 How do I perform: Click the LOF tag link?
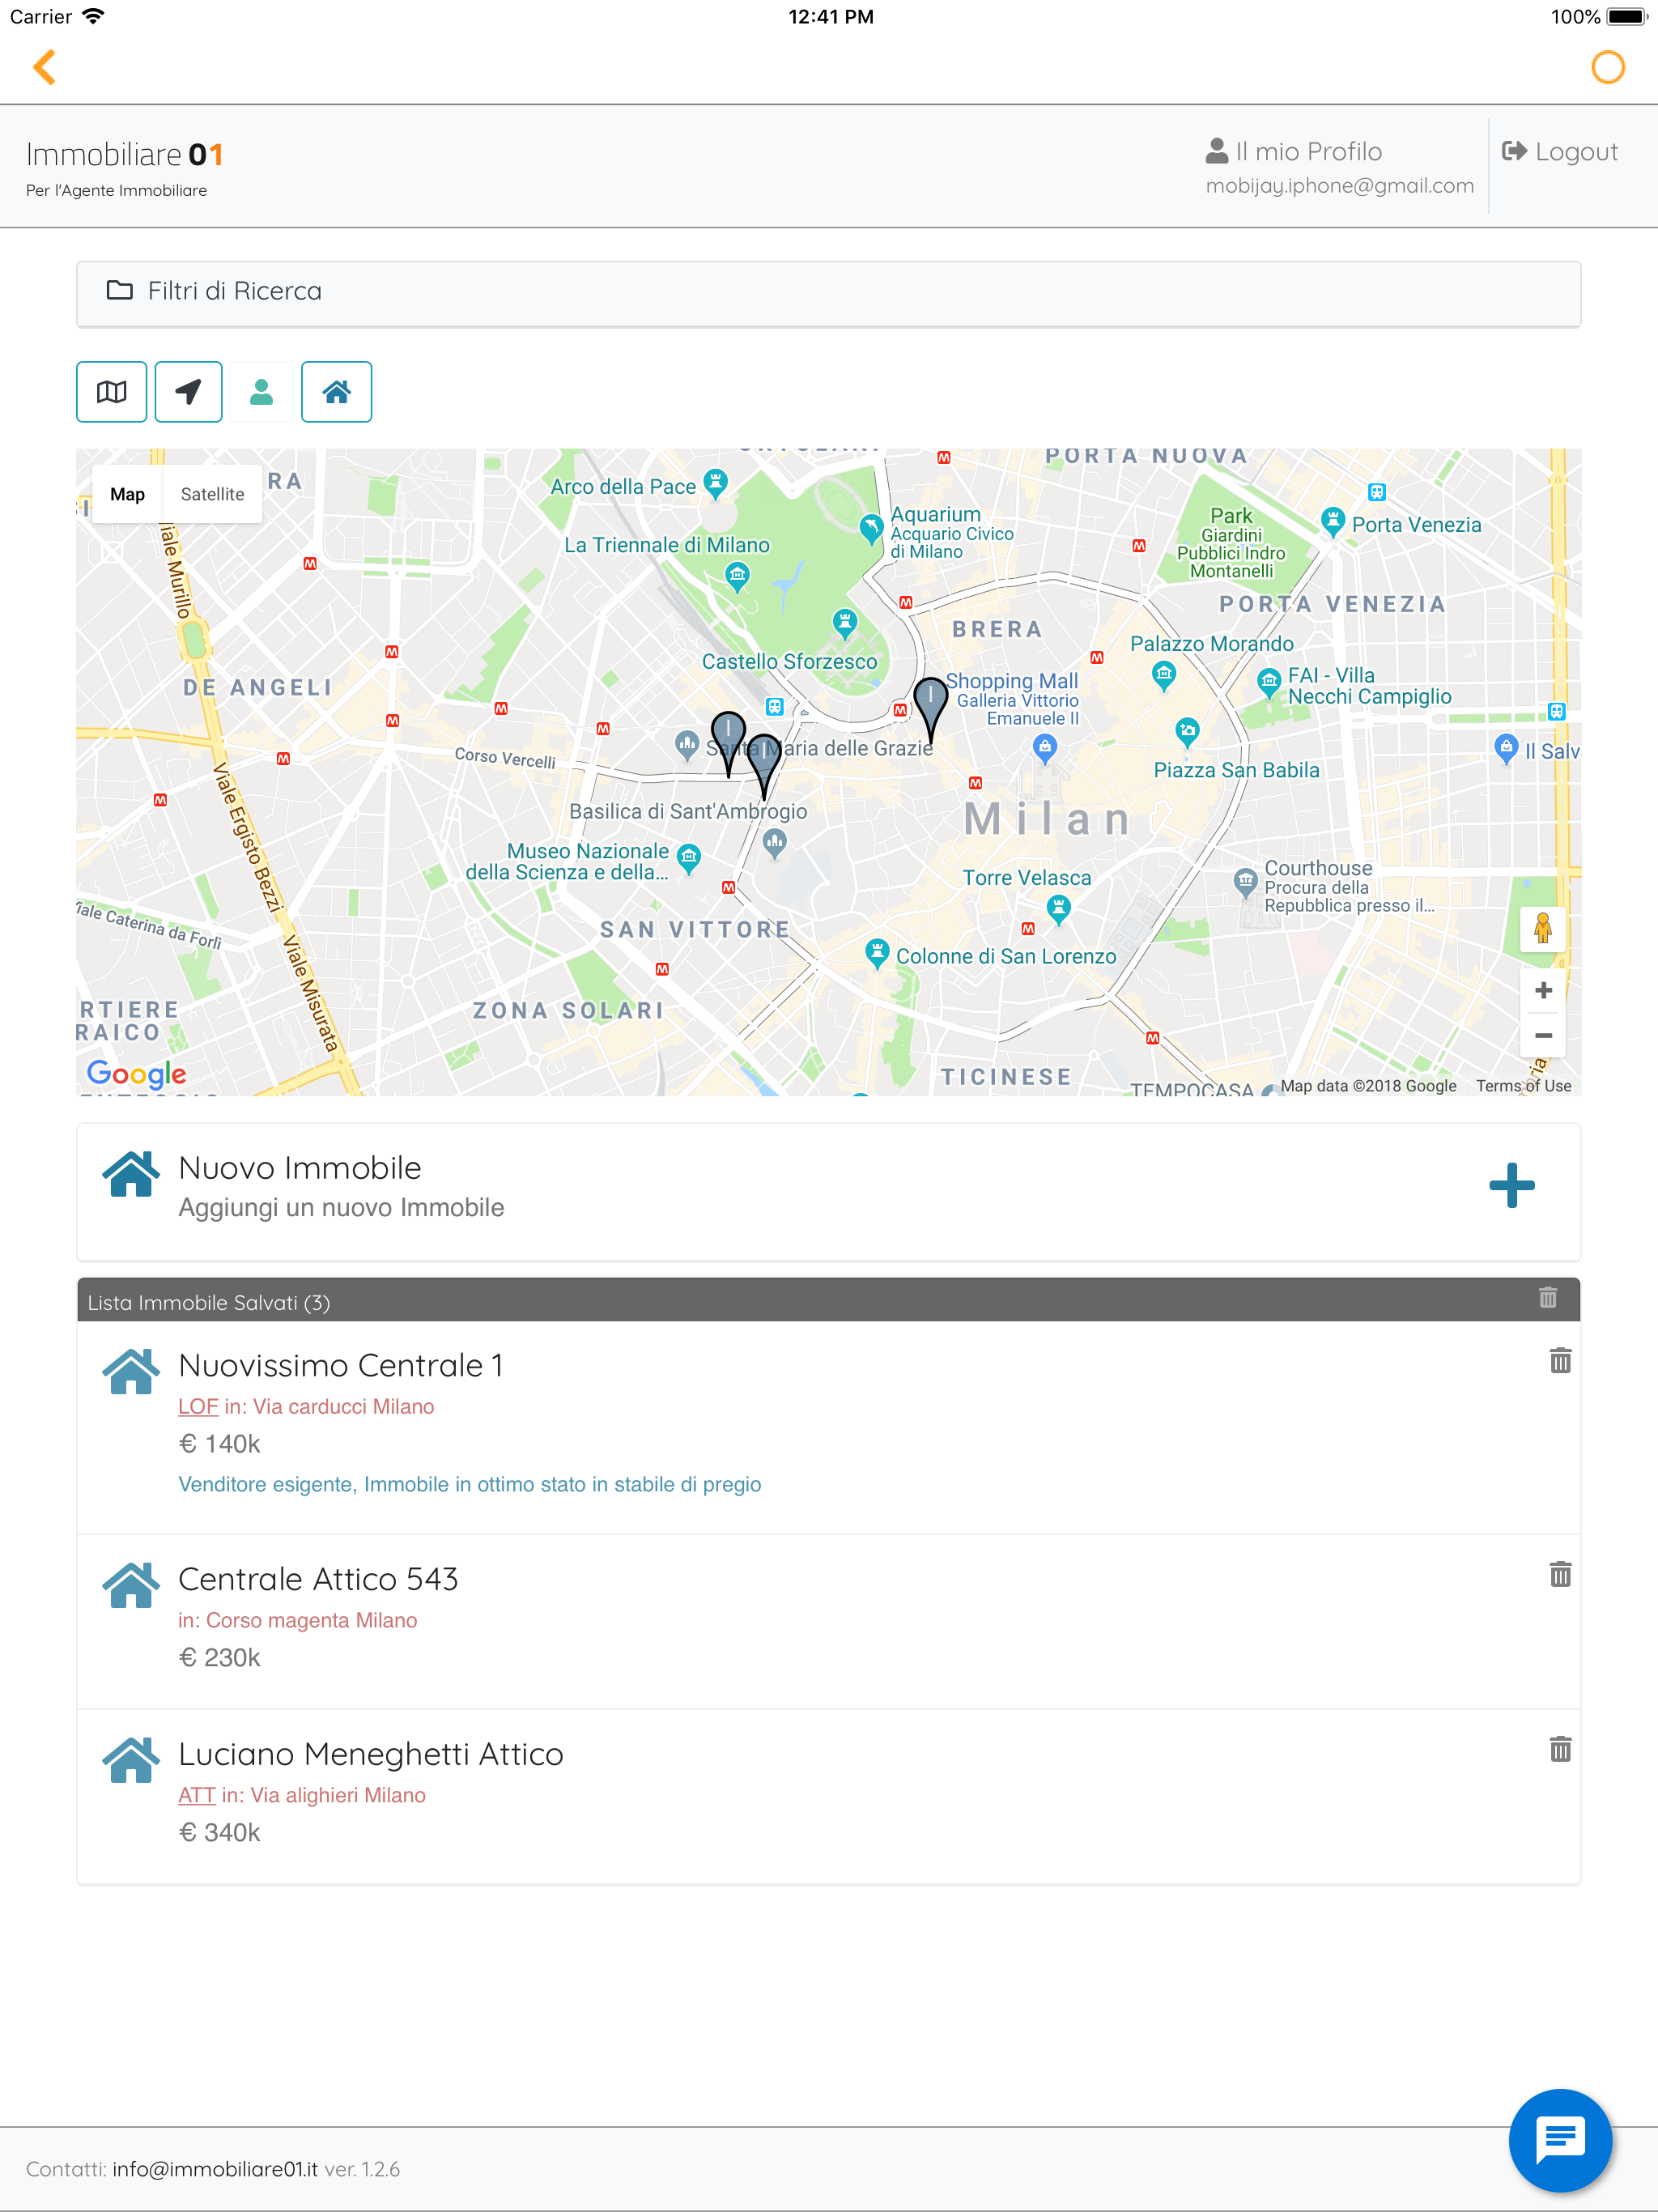coord(198,1406)
